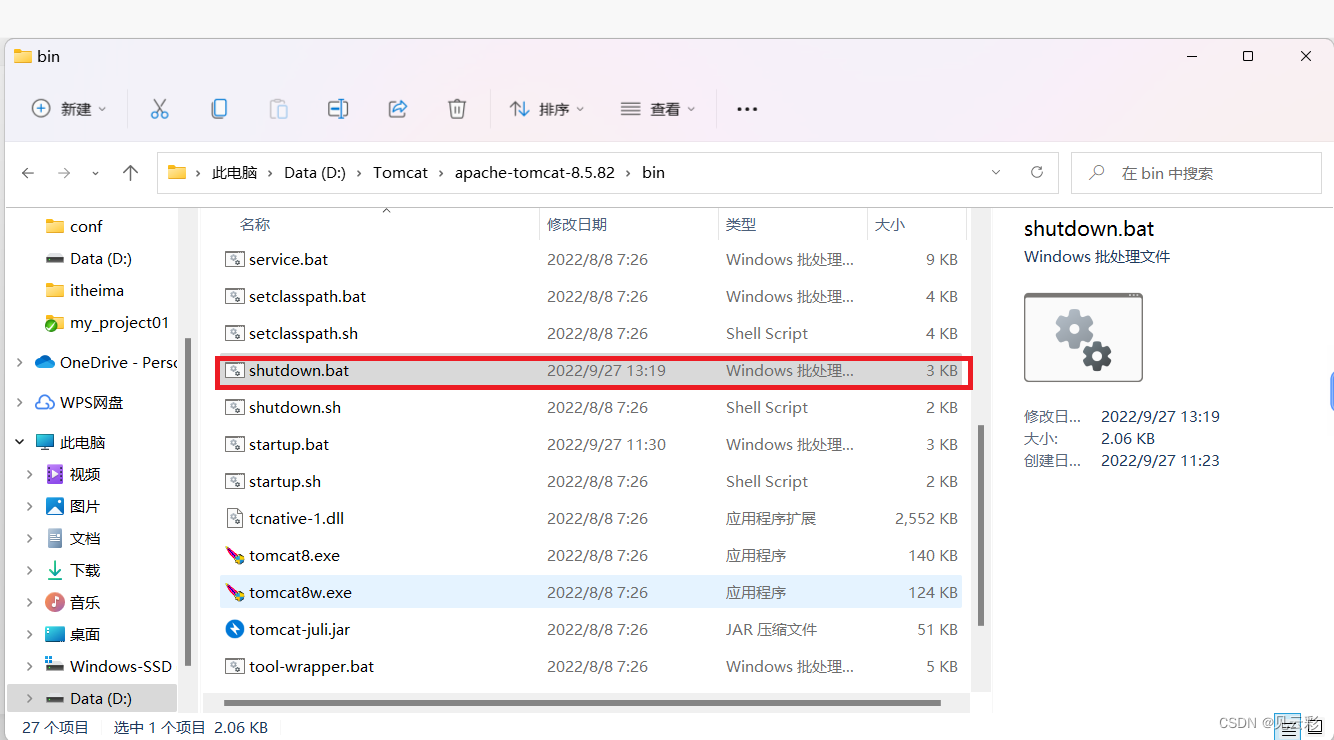
Task: Open the 查看 (View) dropdown
Action: [657, 109]
